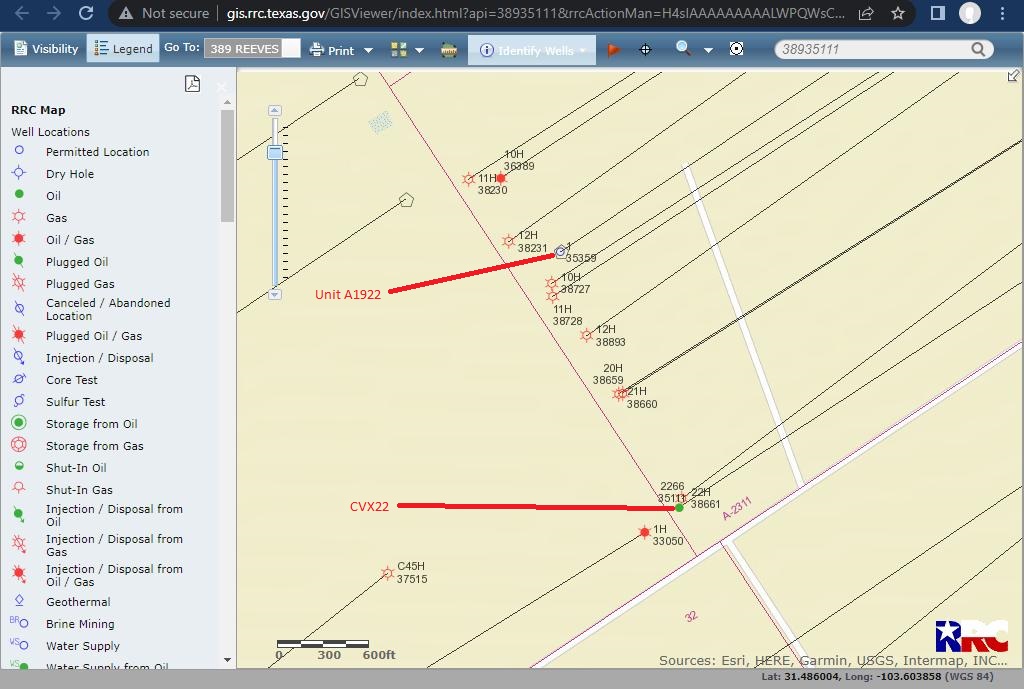Click the map zoom slider handle
The width and height of the screenshot is (1024, 689).
275,152
